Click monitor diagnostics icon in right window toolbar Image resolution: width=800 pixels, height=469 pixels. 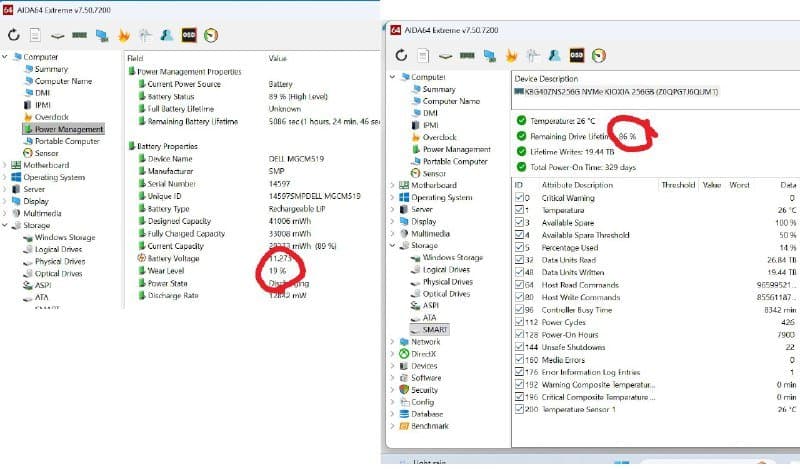click(x=489, y=56)
